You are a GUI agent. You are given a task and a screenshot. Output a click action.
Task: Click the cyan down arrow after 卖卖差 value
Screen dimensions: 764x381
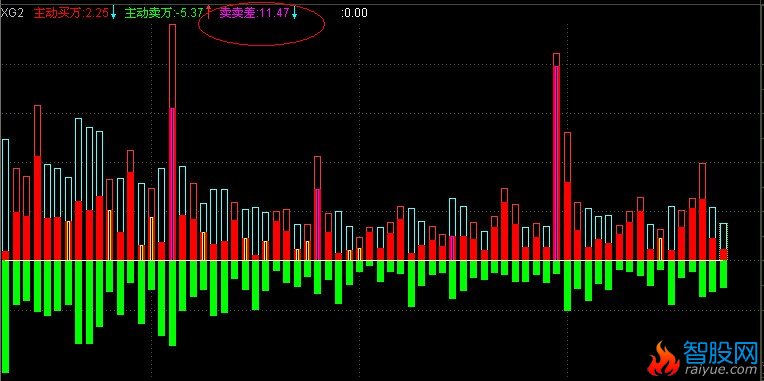tap(294, 13)
